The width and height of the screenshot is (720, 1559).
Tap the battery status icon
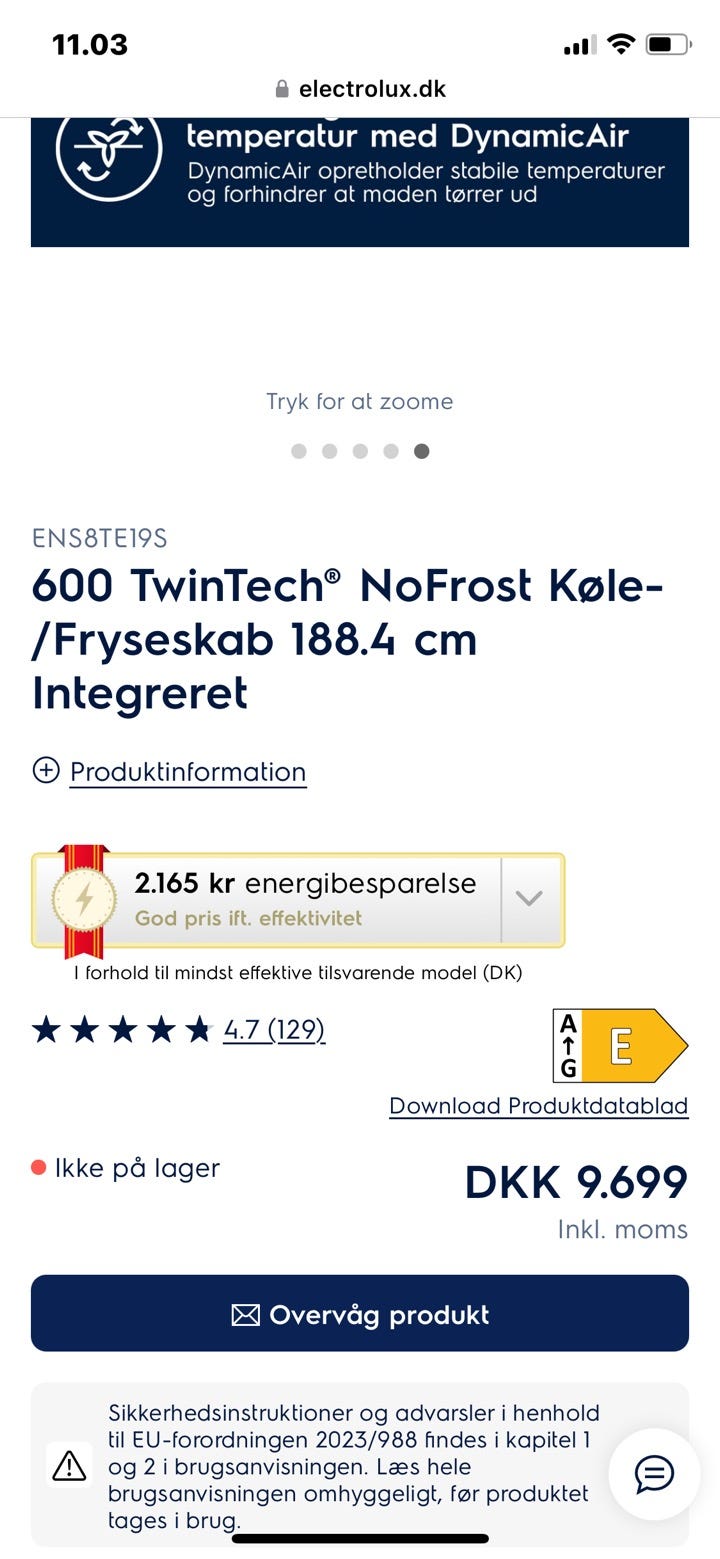[668, 44]
